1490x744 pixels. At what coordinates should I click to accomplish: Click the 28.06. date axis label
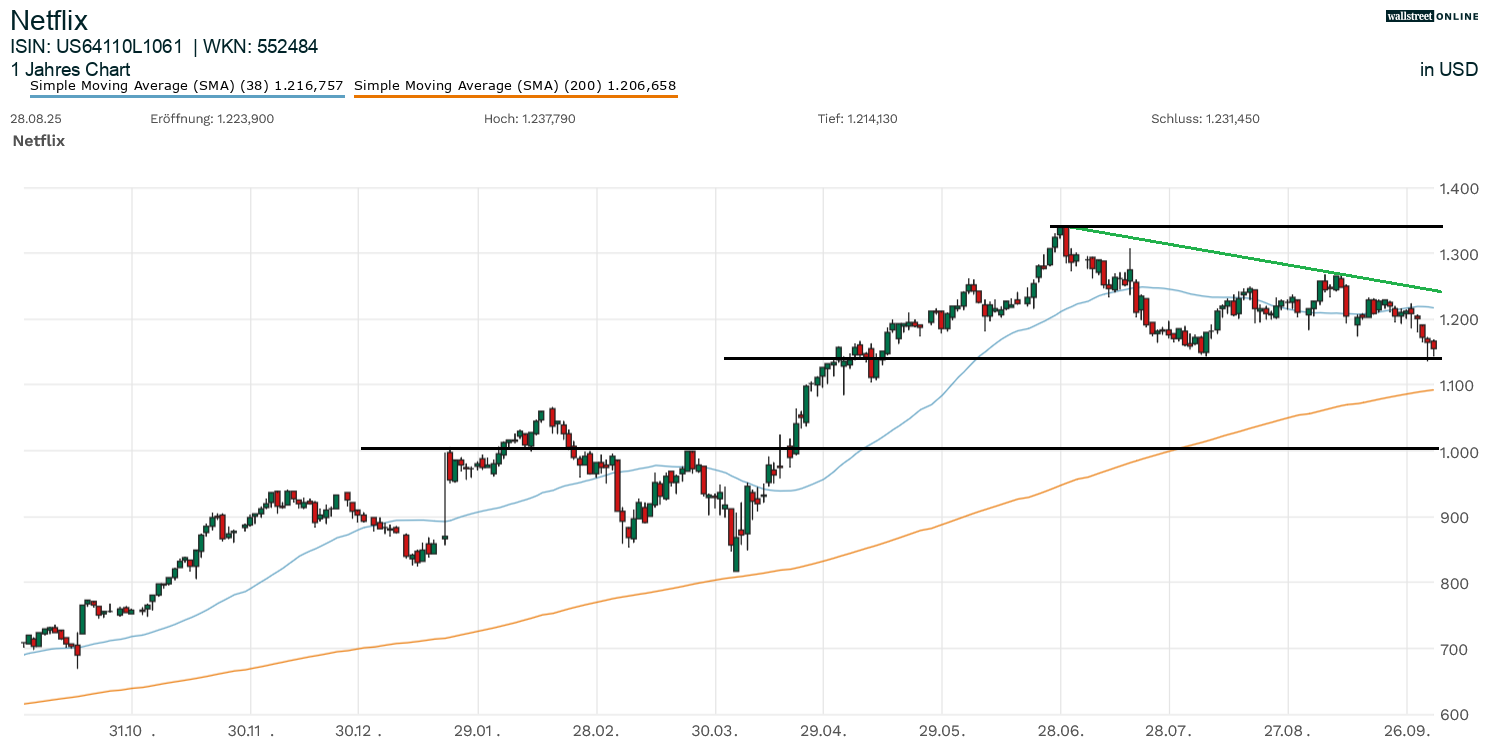[1061, 730]
